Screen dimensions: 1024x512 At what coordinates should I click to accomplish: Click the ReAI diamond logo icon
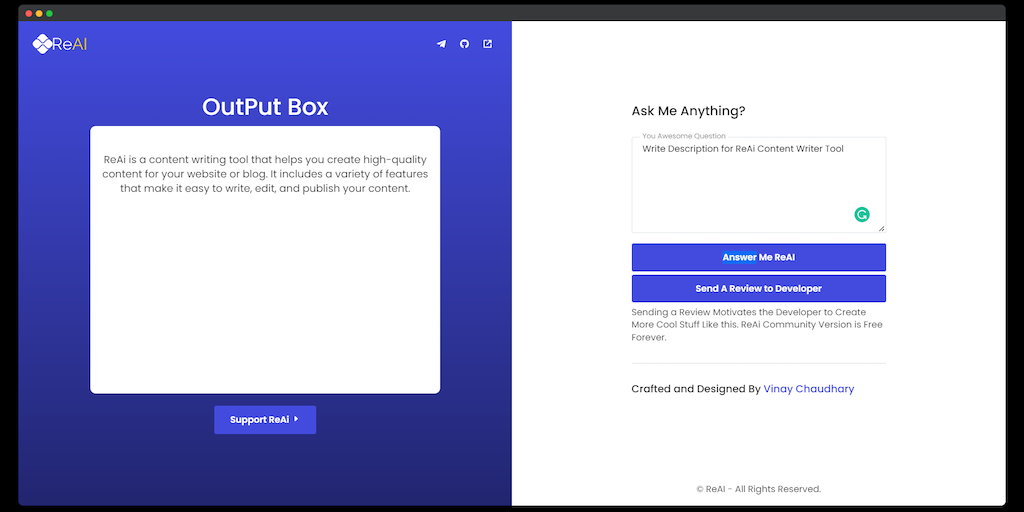[42, 44]
